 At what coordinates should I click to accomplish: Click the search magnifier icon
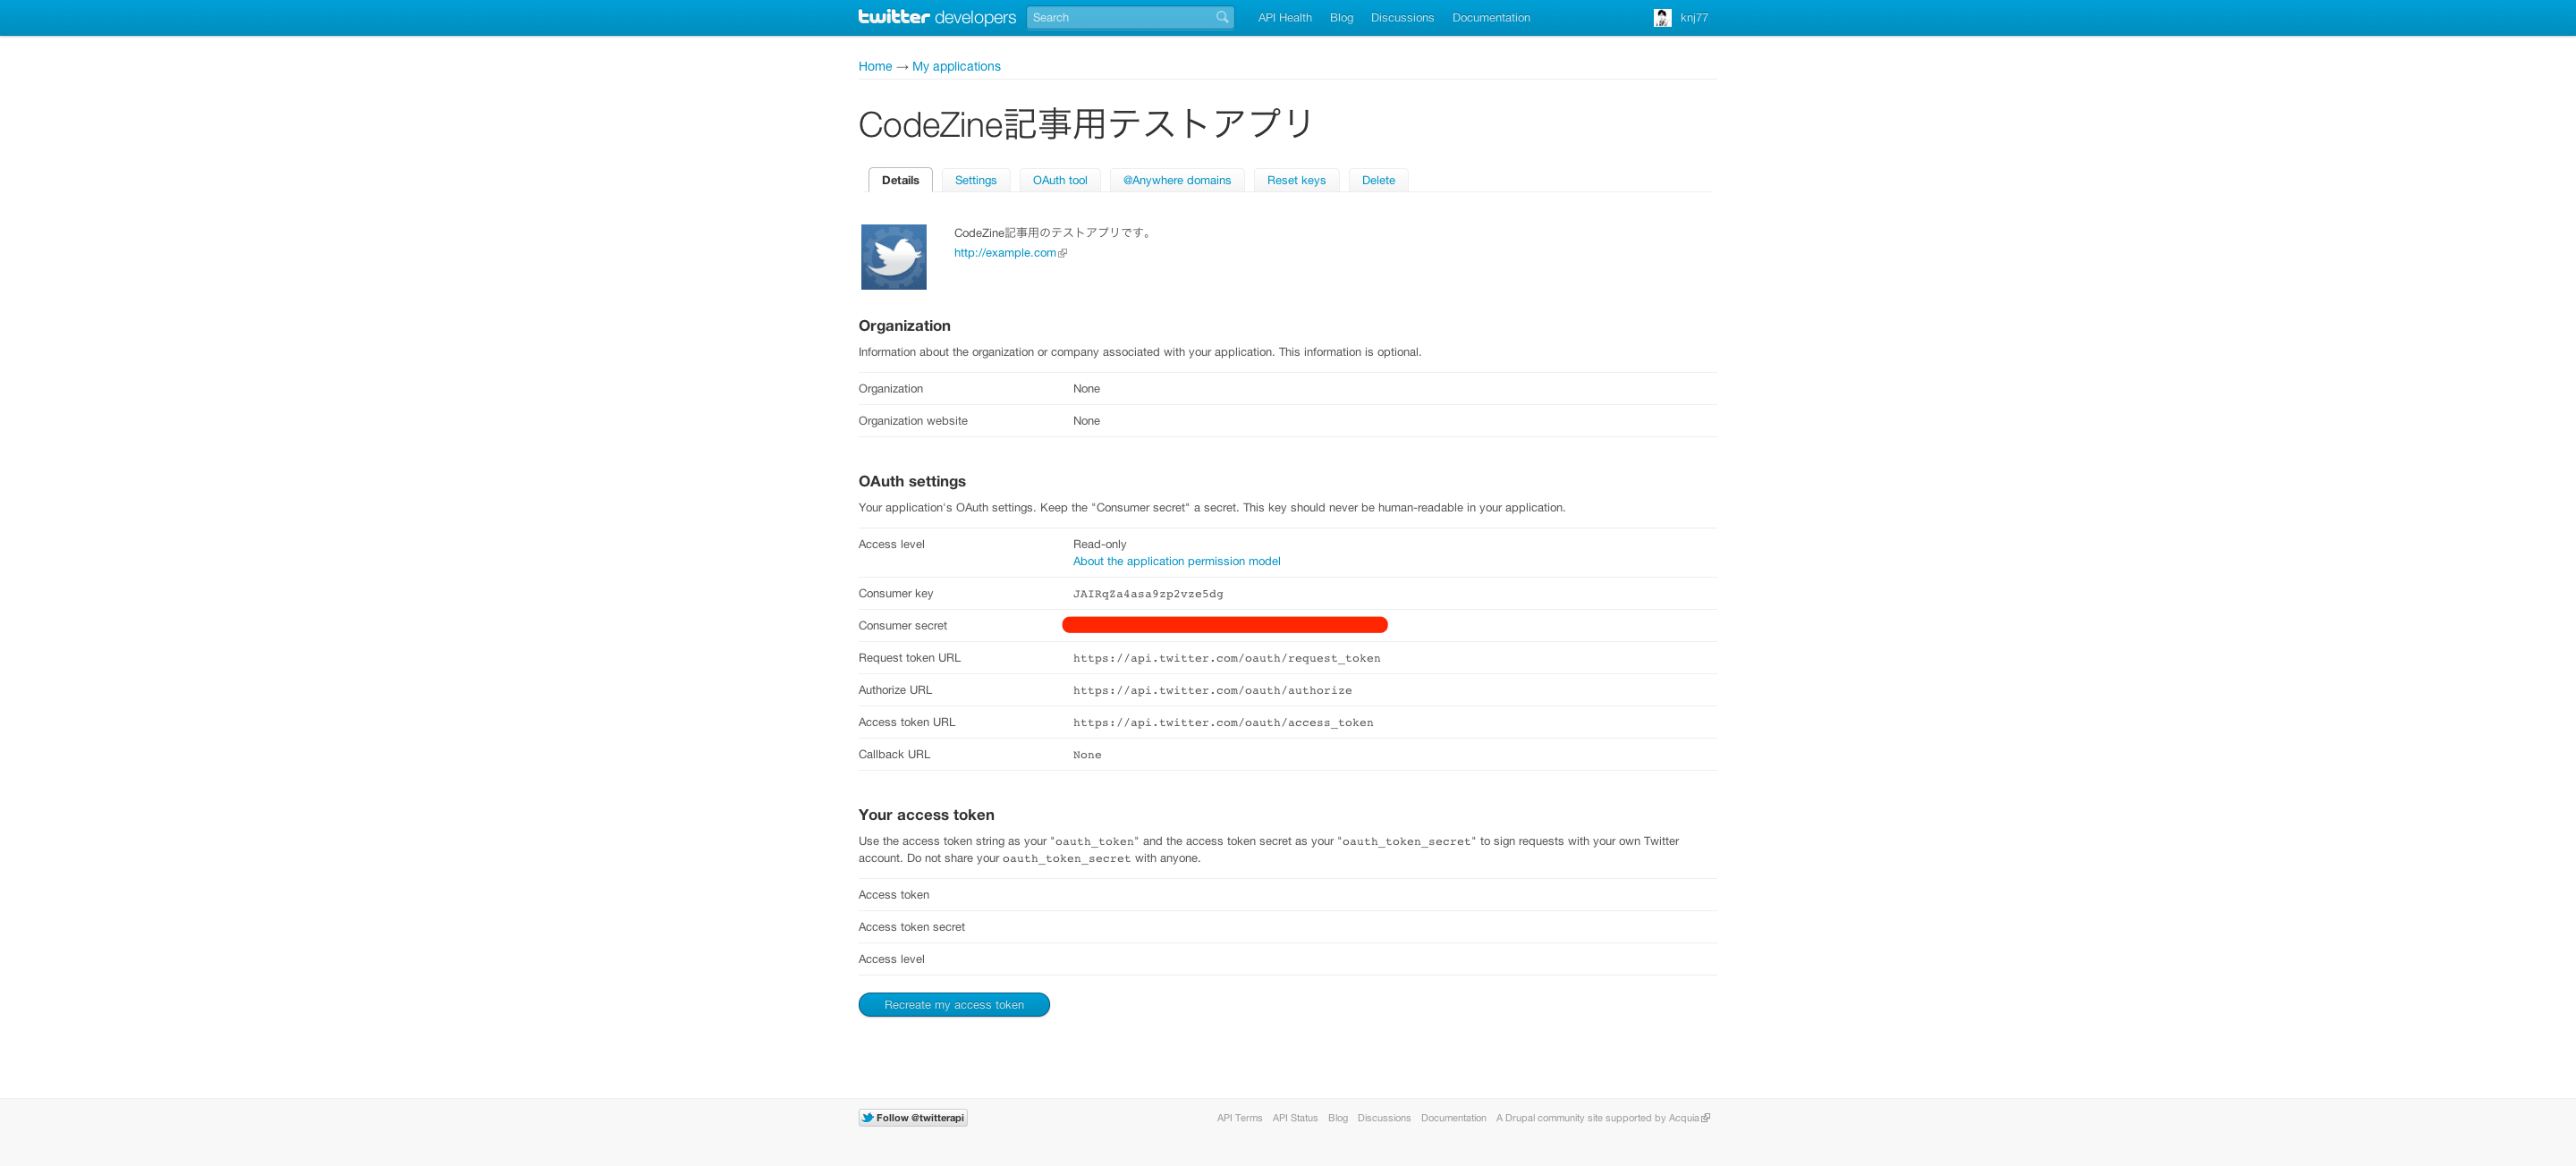[x=1222, y=17]
